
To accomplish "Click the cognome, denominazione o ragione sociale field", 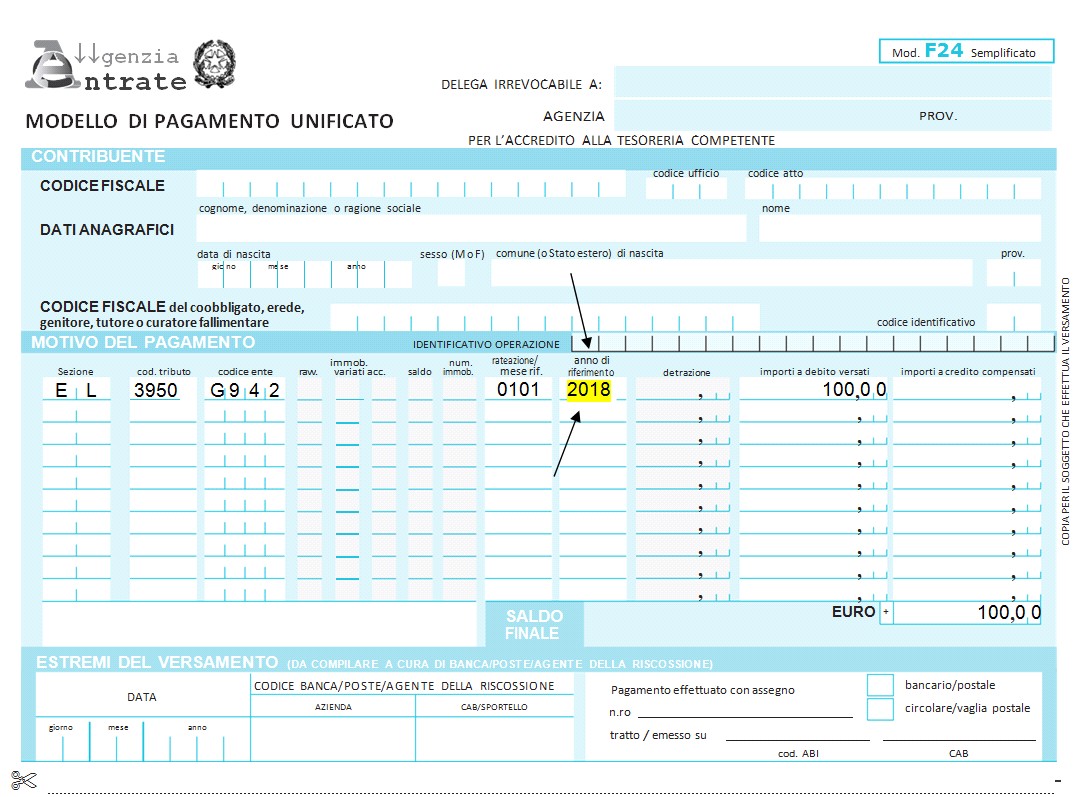I will [471, 229].
